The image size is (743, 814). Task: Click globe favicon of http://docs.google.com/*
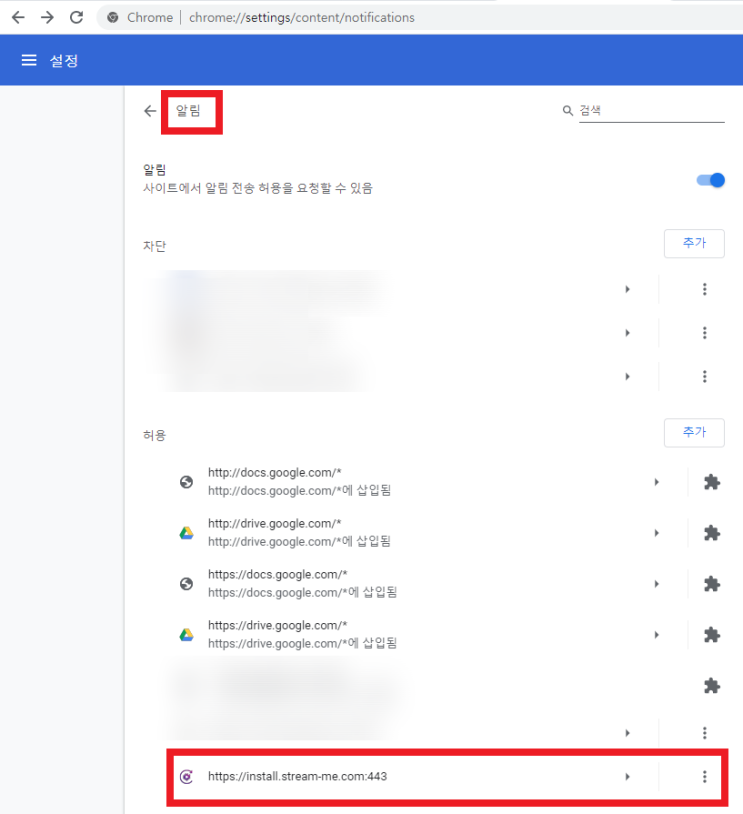[186, 482]
